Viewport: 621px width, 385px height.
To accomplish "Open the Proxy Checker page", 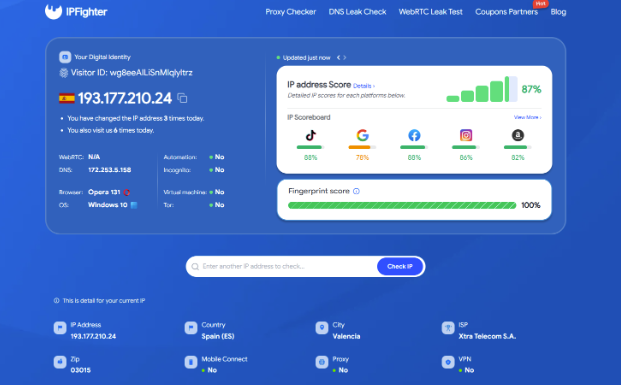I will 290,12.
